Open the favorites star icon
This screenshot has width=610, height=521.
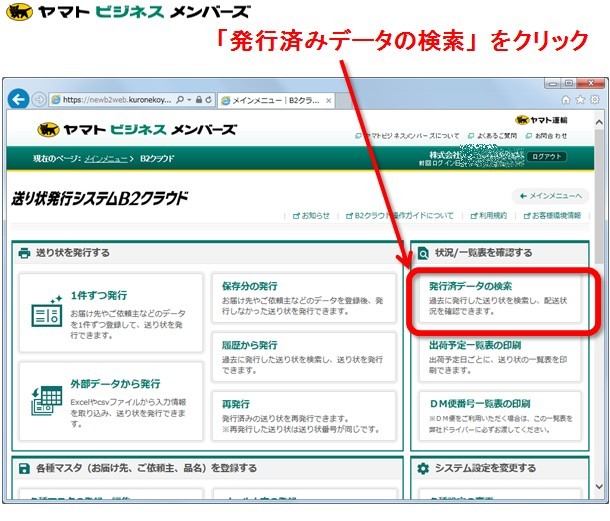(580, 100)
